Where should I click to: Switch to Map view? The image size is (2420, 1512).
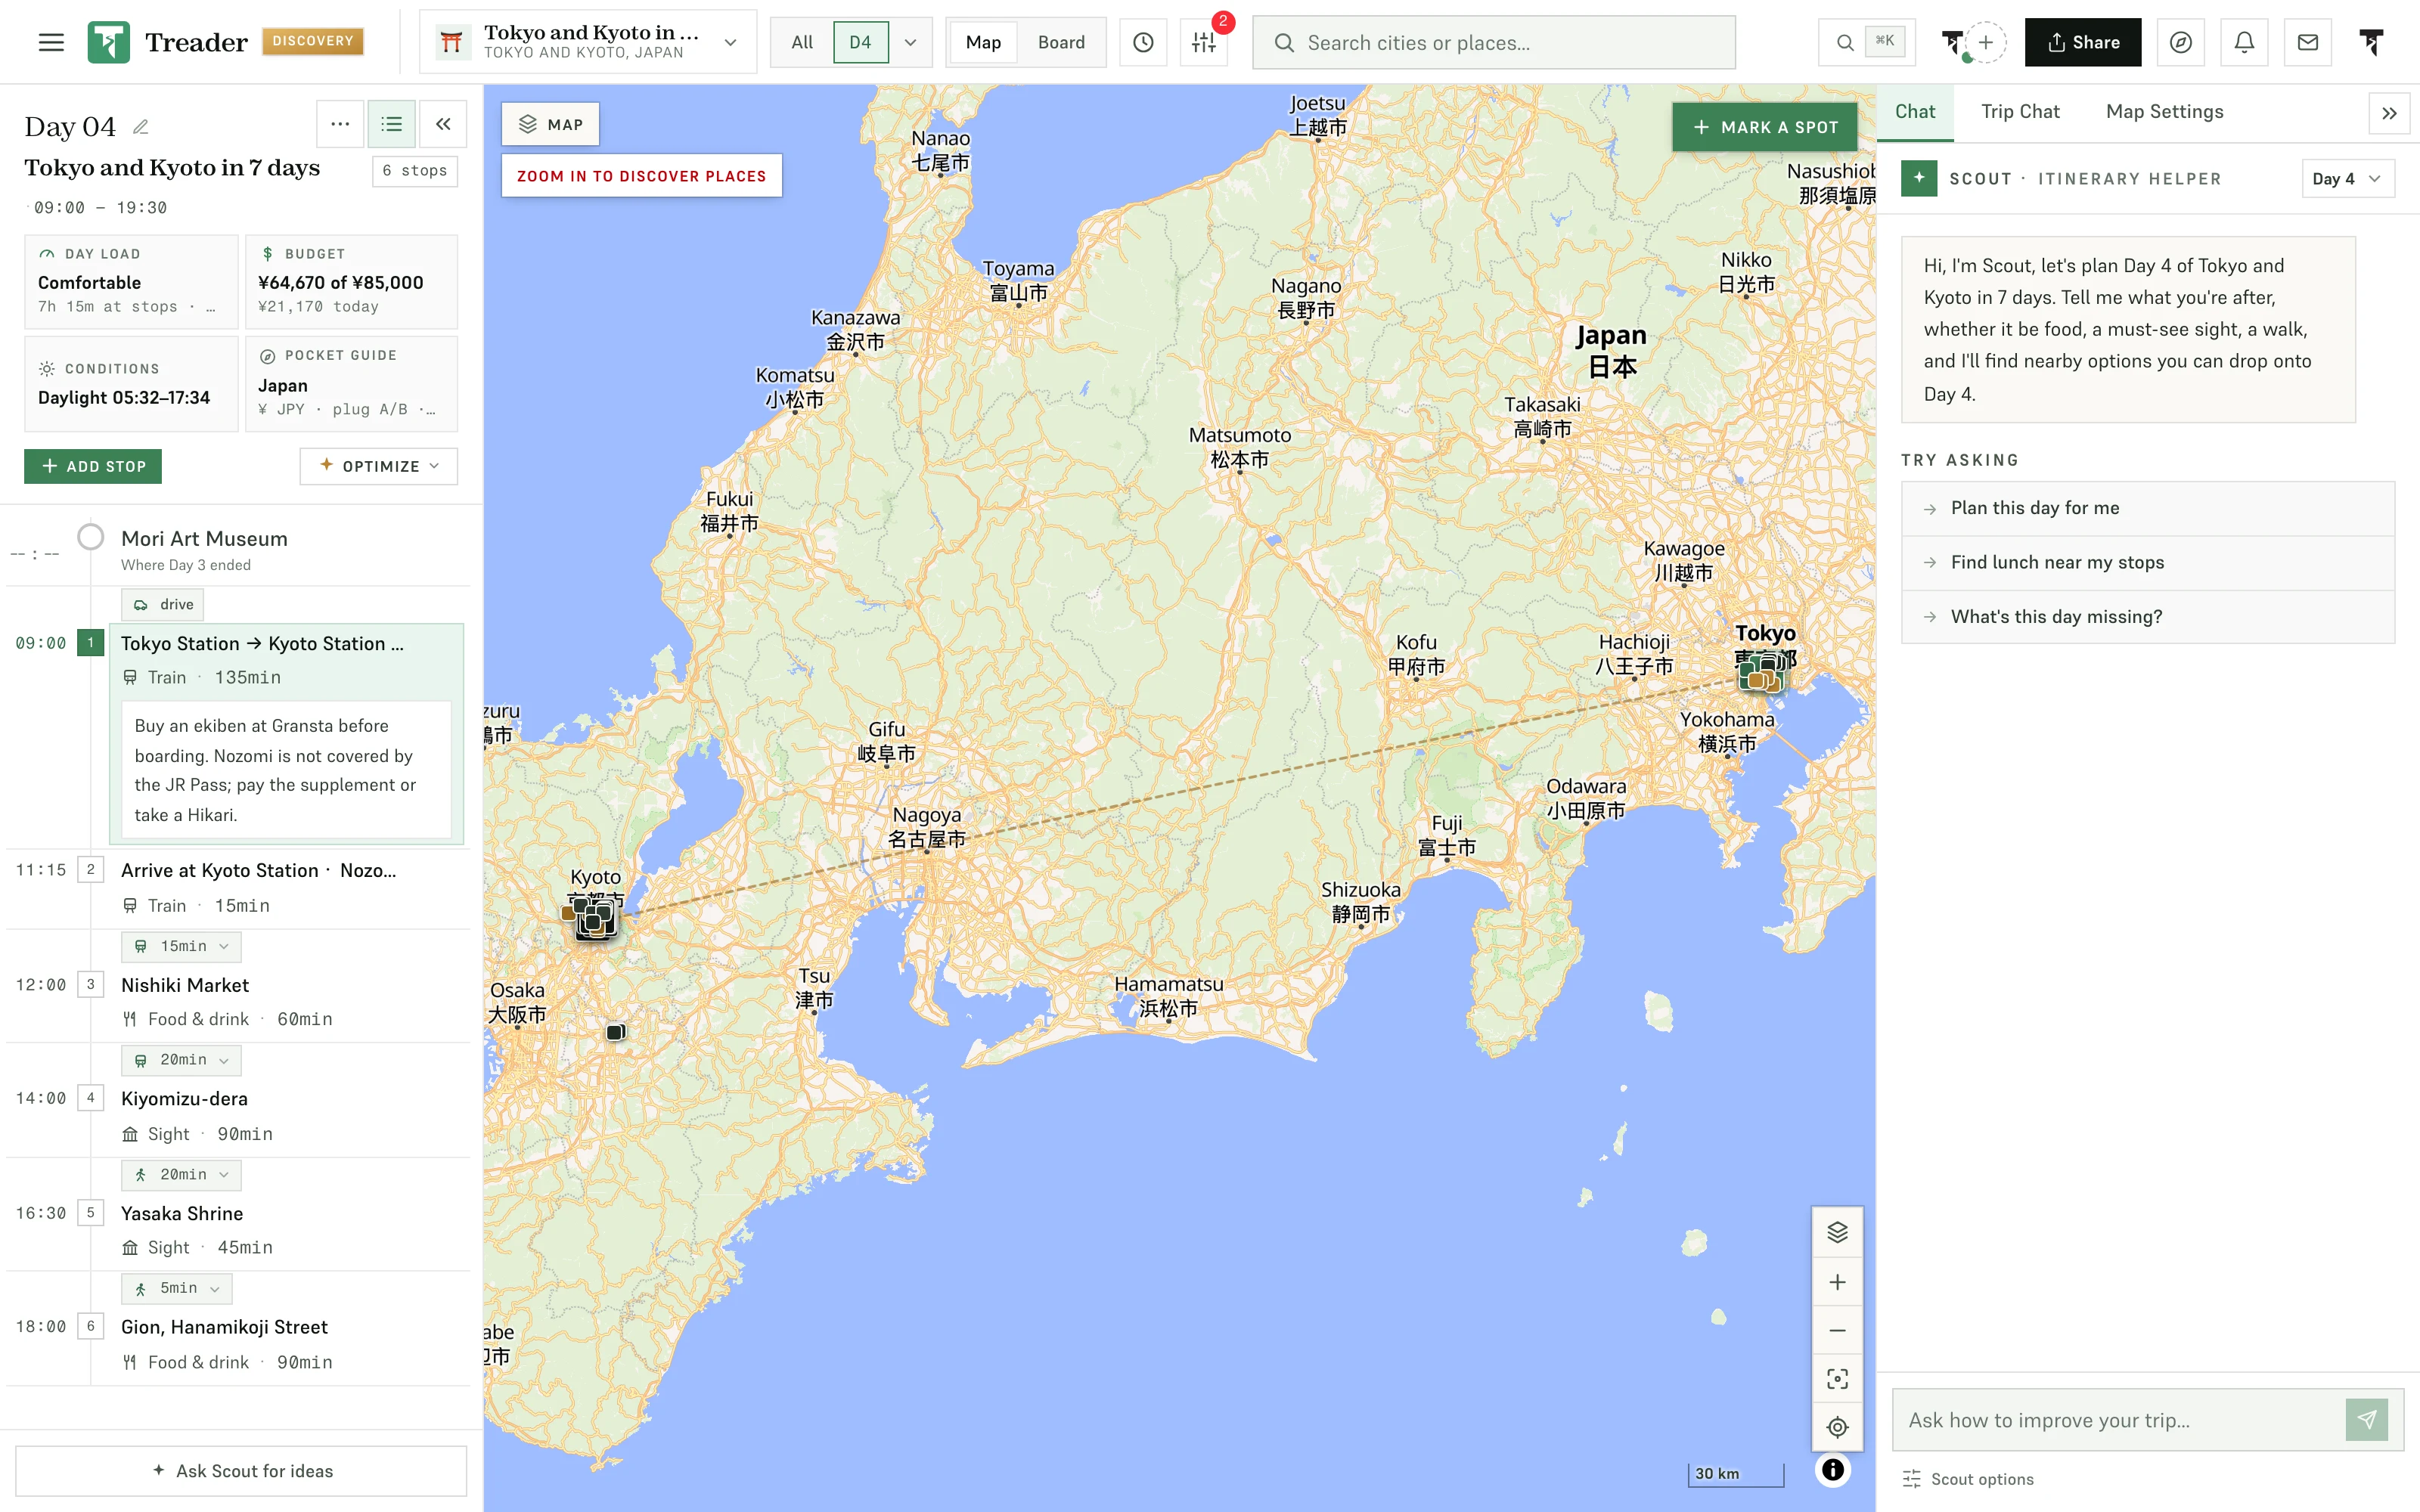(x=983, y=42)
